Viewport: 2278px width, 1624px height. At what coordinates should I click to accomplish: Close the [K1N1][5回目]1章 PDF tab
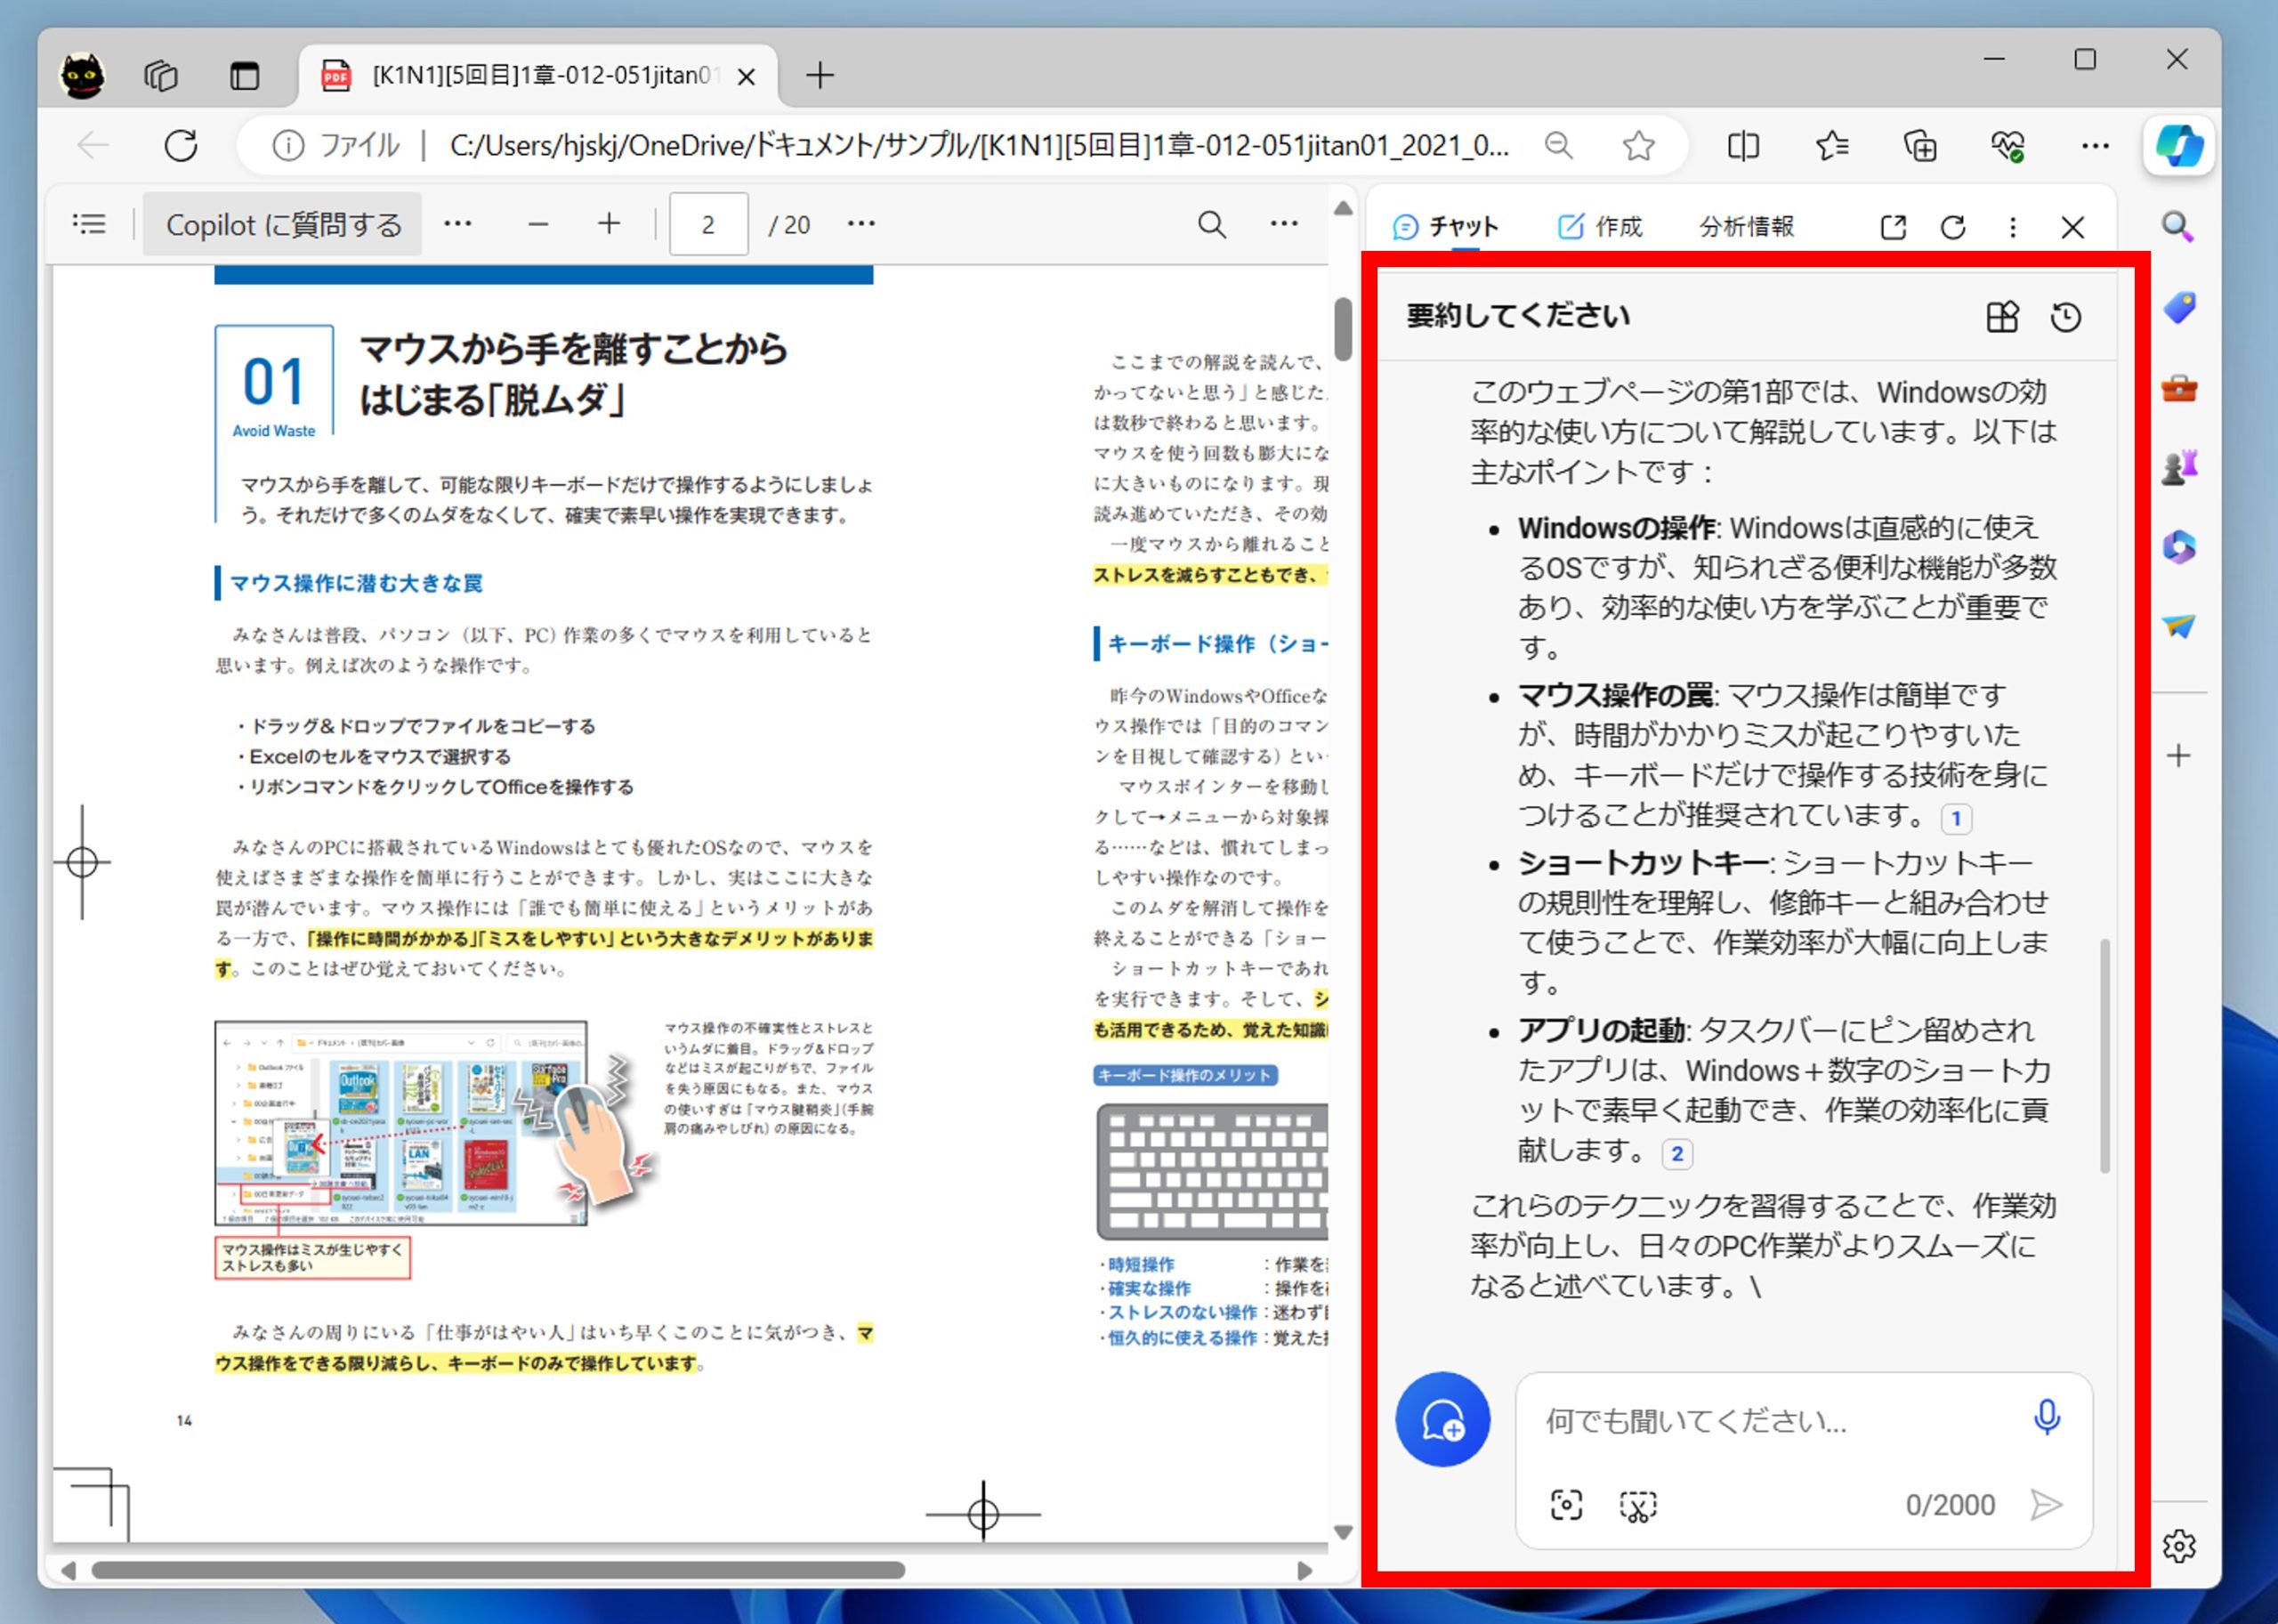tap(746, 76)
